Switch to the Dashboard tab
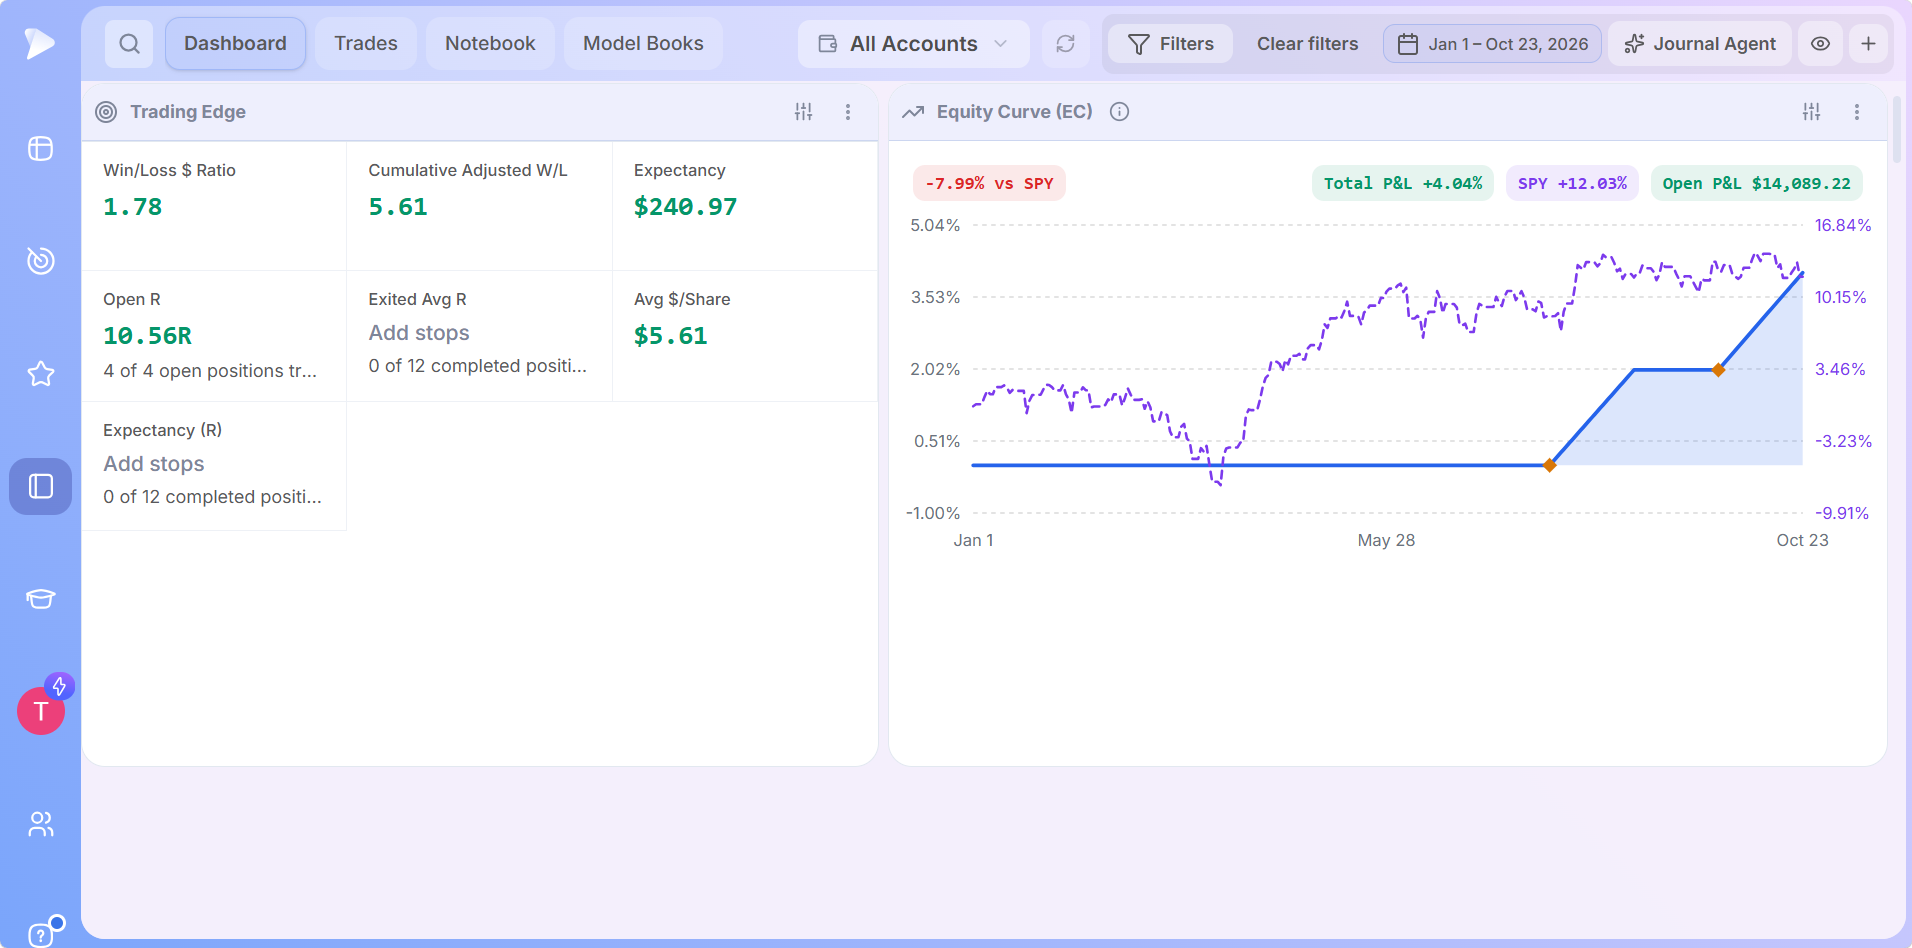This screenshot has width=1912, height=948. point(235,44)
